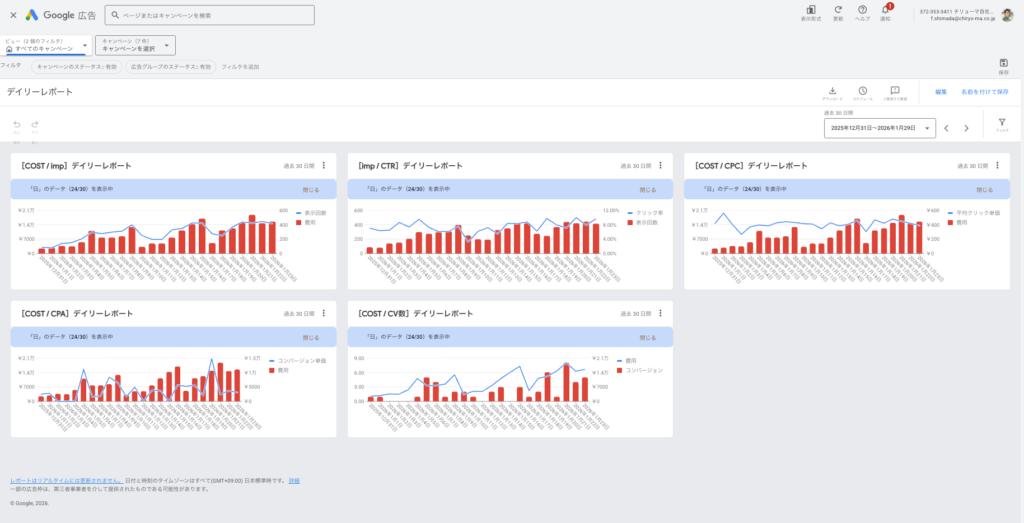This screenshot has height=523, width=1024.
Task: Click the ダウンロード download icon
Action: tap(833, 91)
